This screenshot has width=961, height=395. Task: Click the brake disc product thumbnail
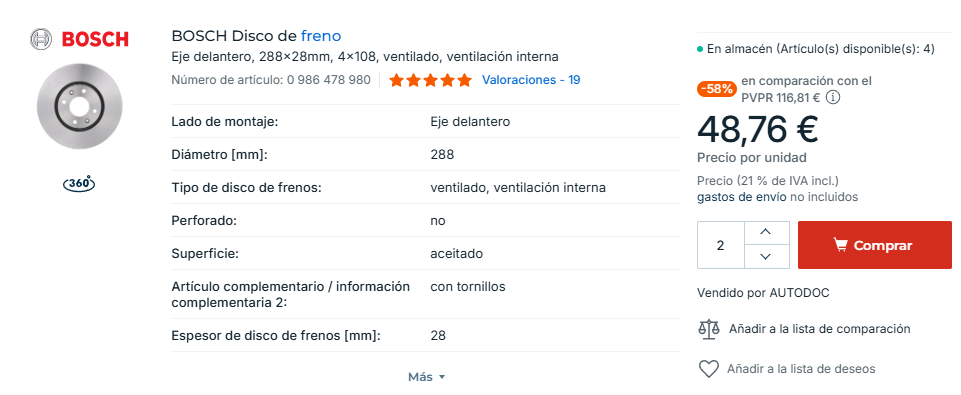(79, 106)
